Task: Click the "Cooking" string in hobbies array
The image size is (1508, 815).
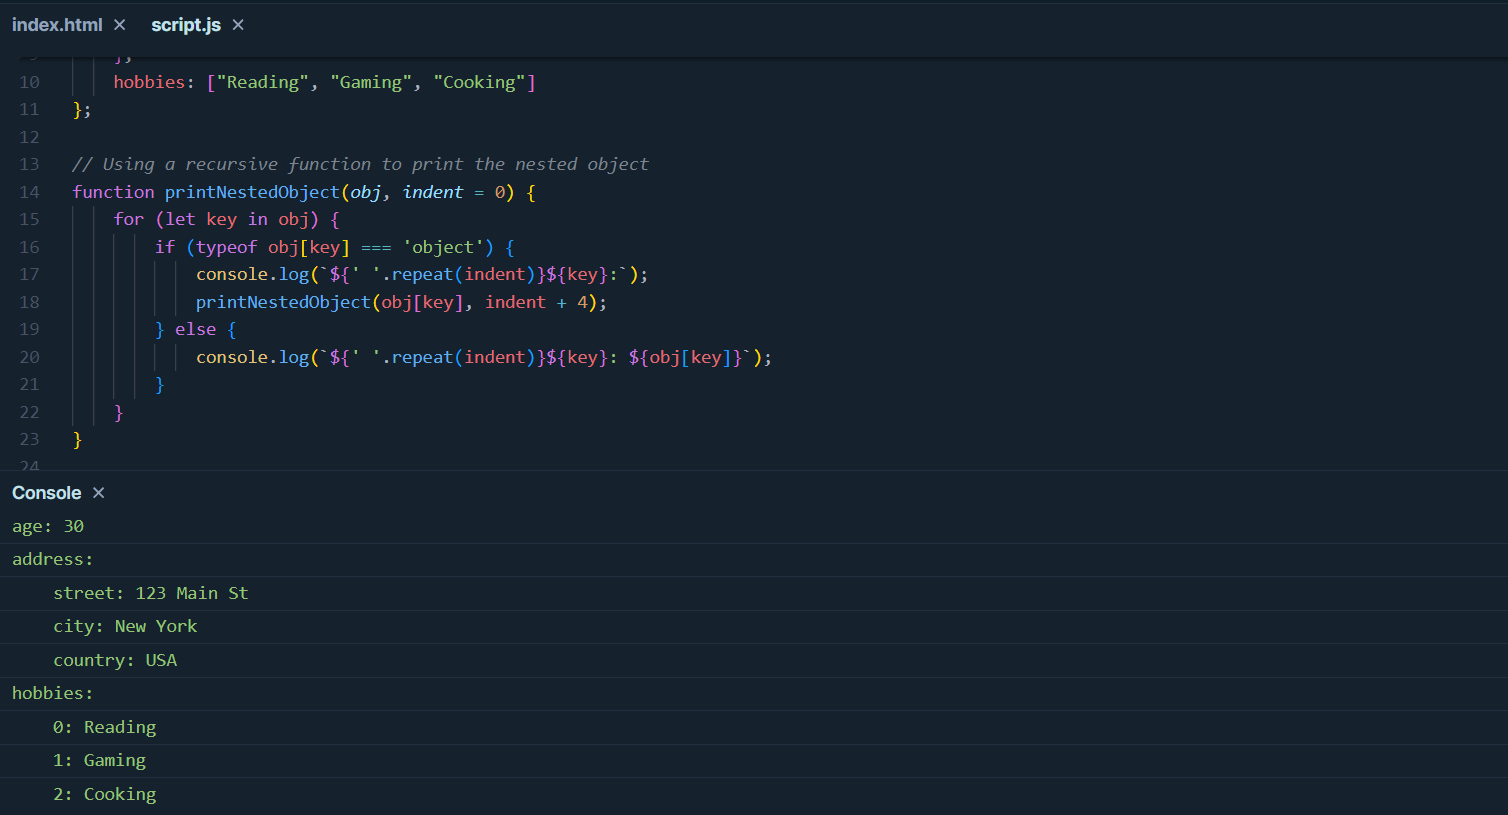Action: pyautogui.click(x=479, y=82)
